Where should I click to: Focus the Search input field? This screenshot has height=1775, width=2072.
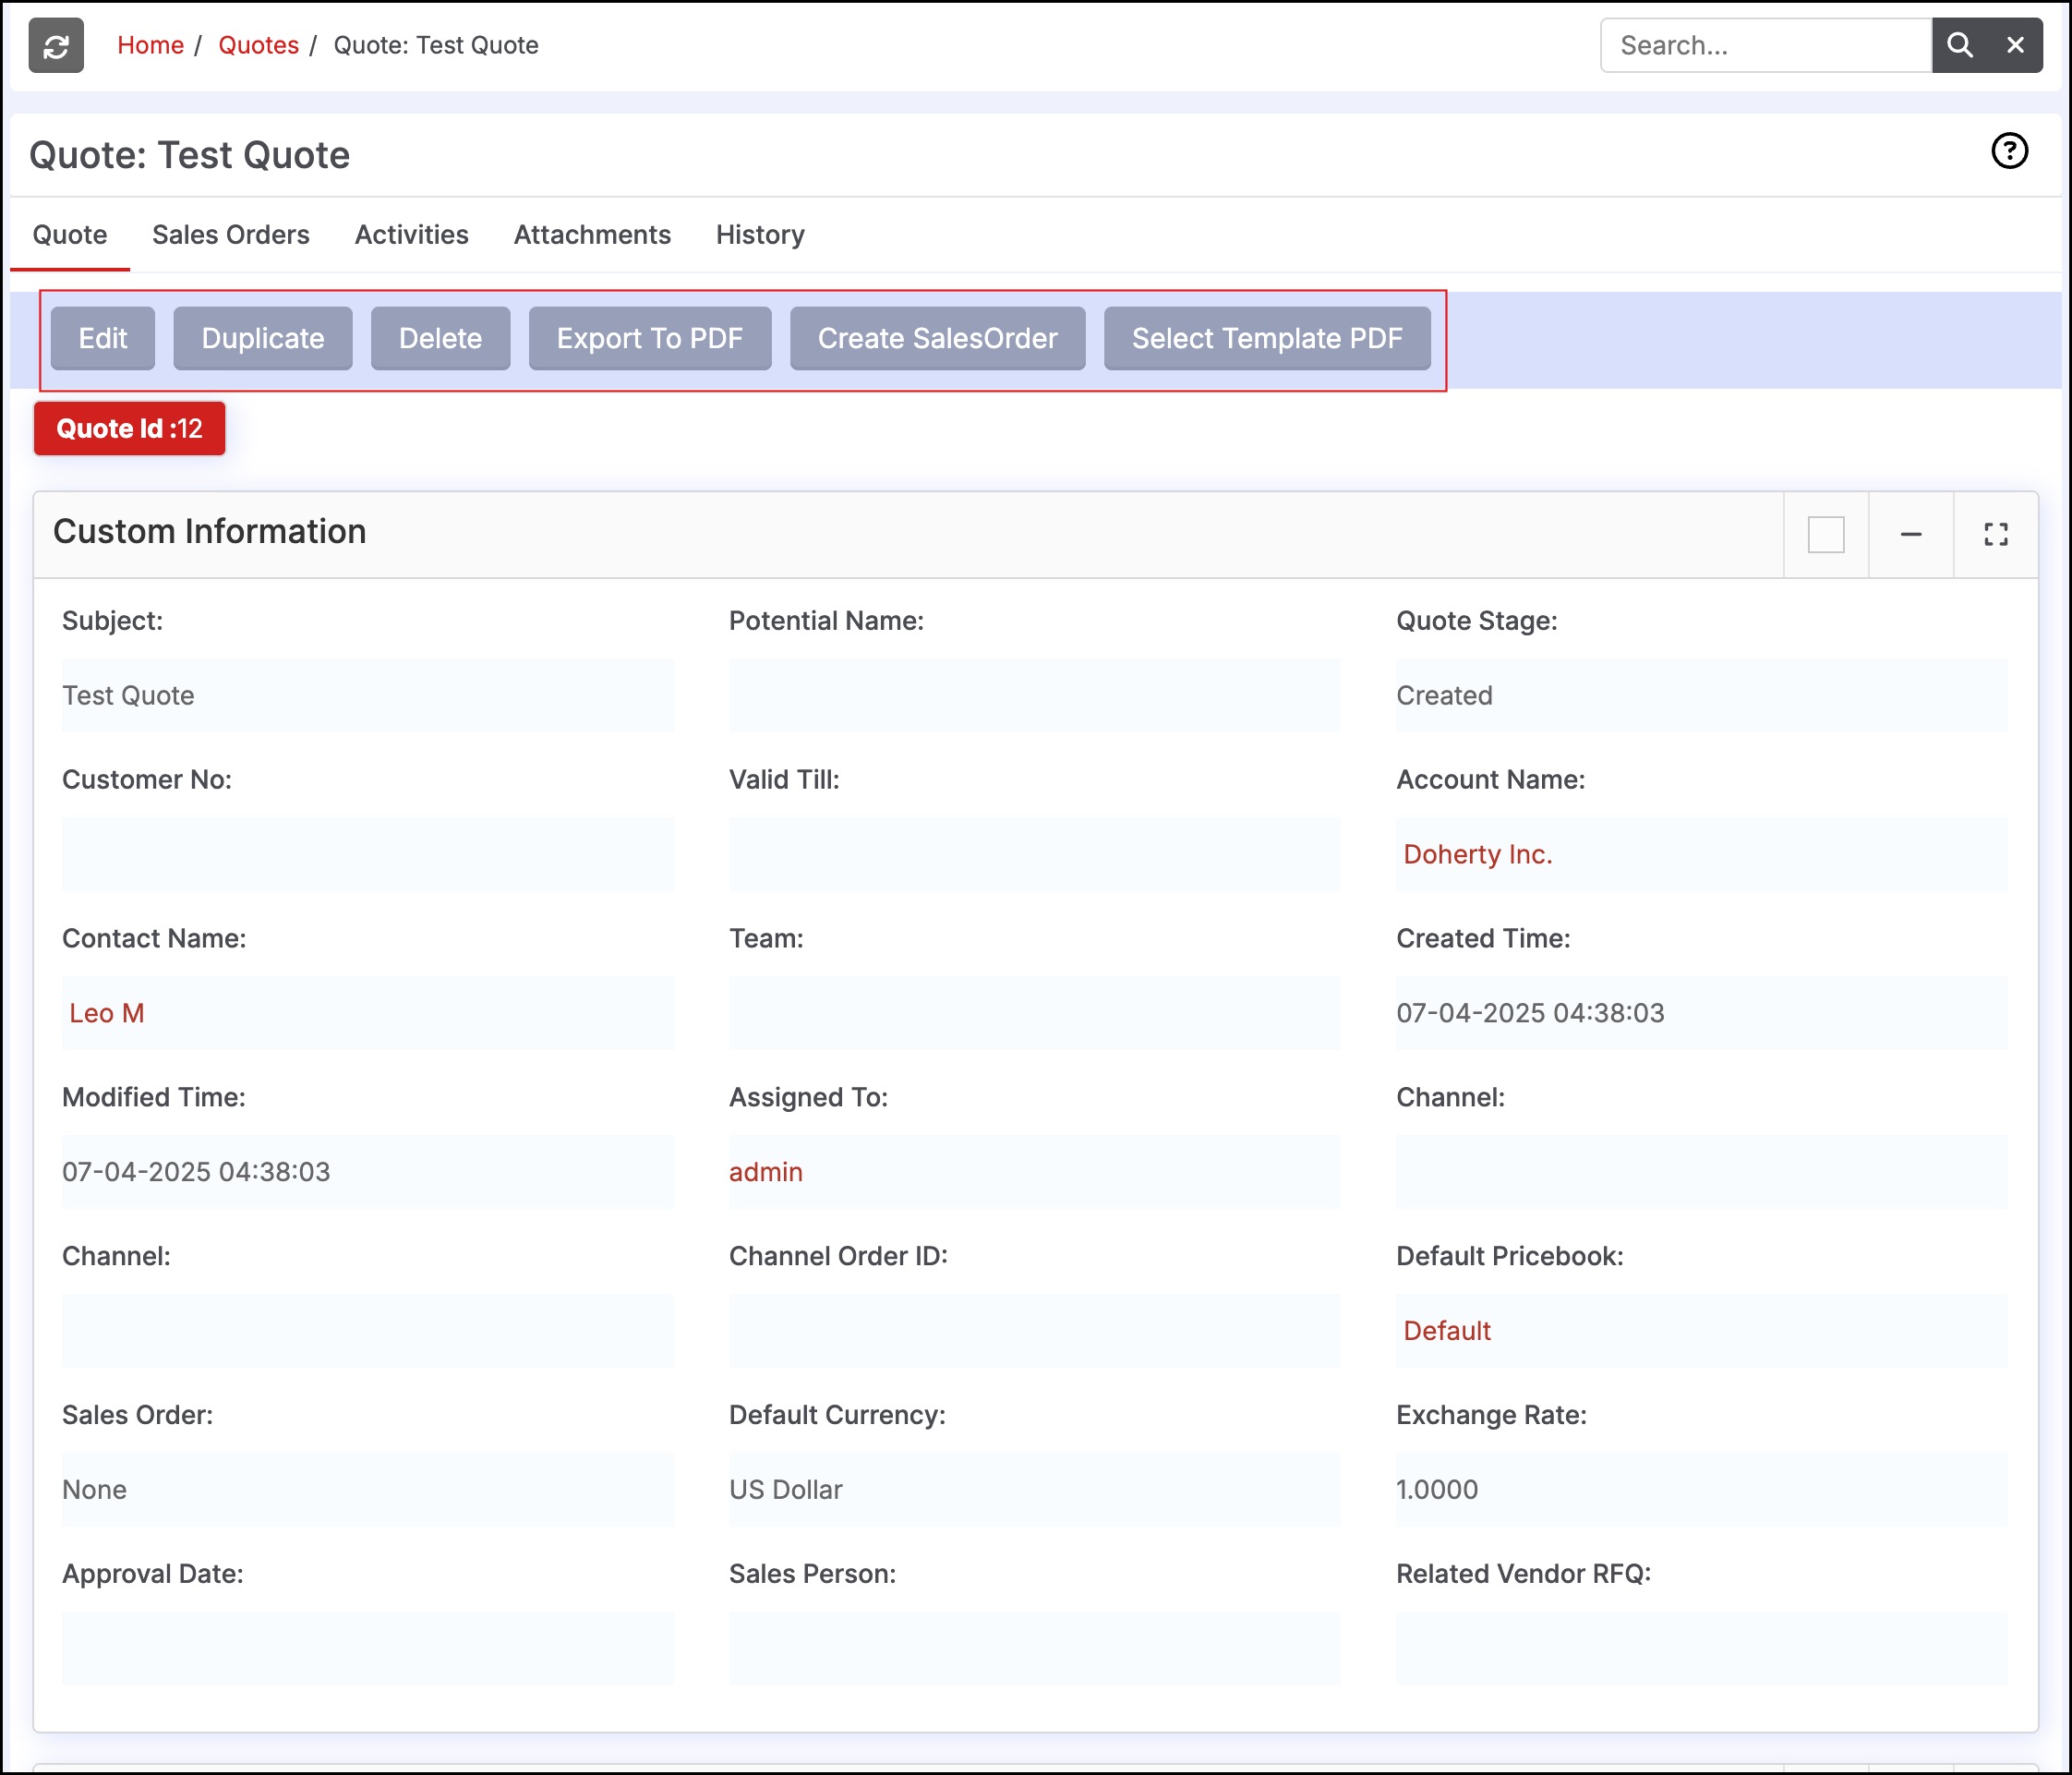[x=1766, y=45]
